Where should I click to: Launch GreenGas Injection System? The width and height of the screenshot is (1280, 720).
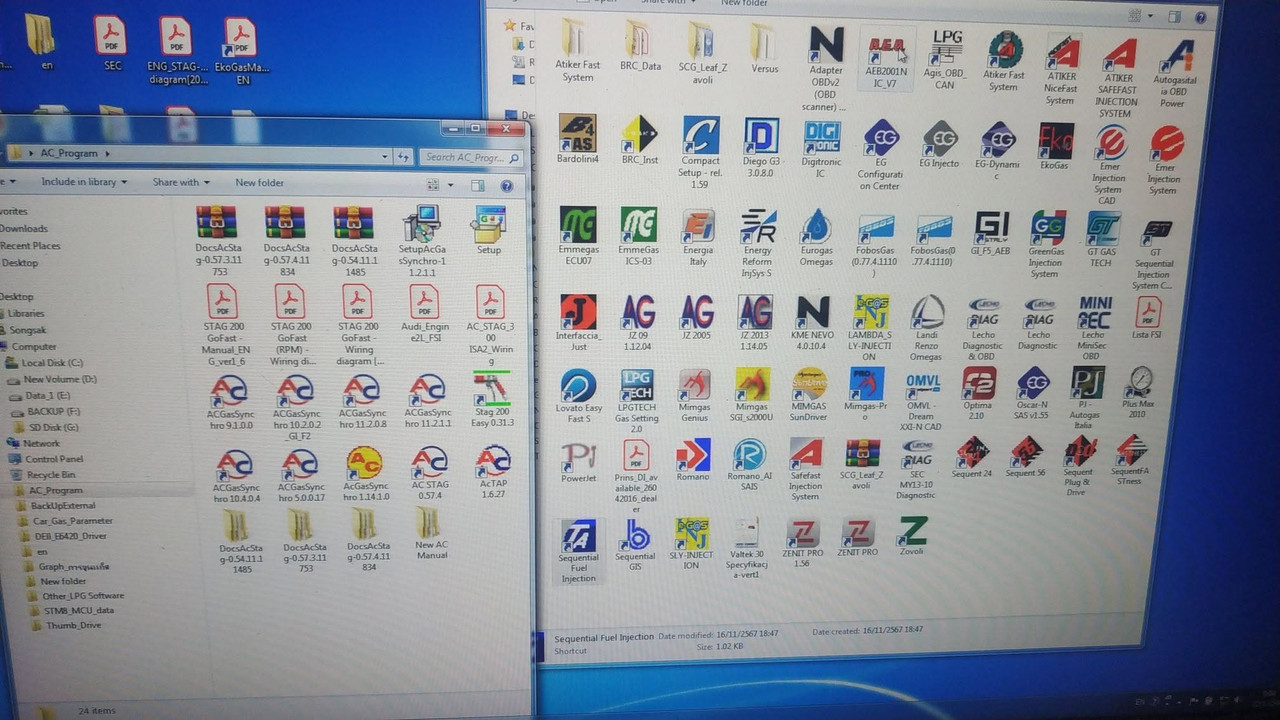(1047, 229)
